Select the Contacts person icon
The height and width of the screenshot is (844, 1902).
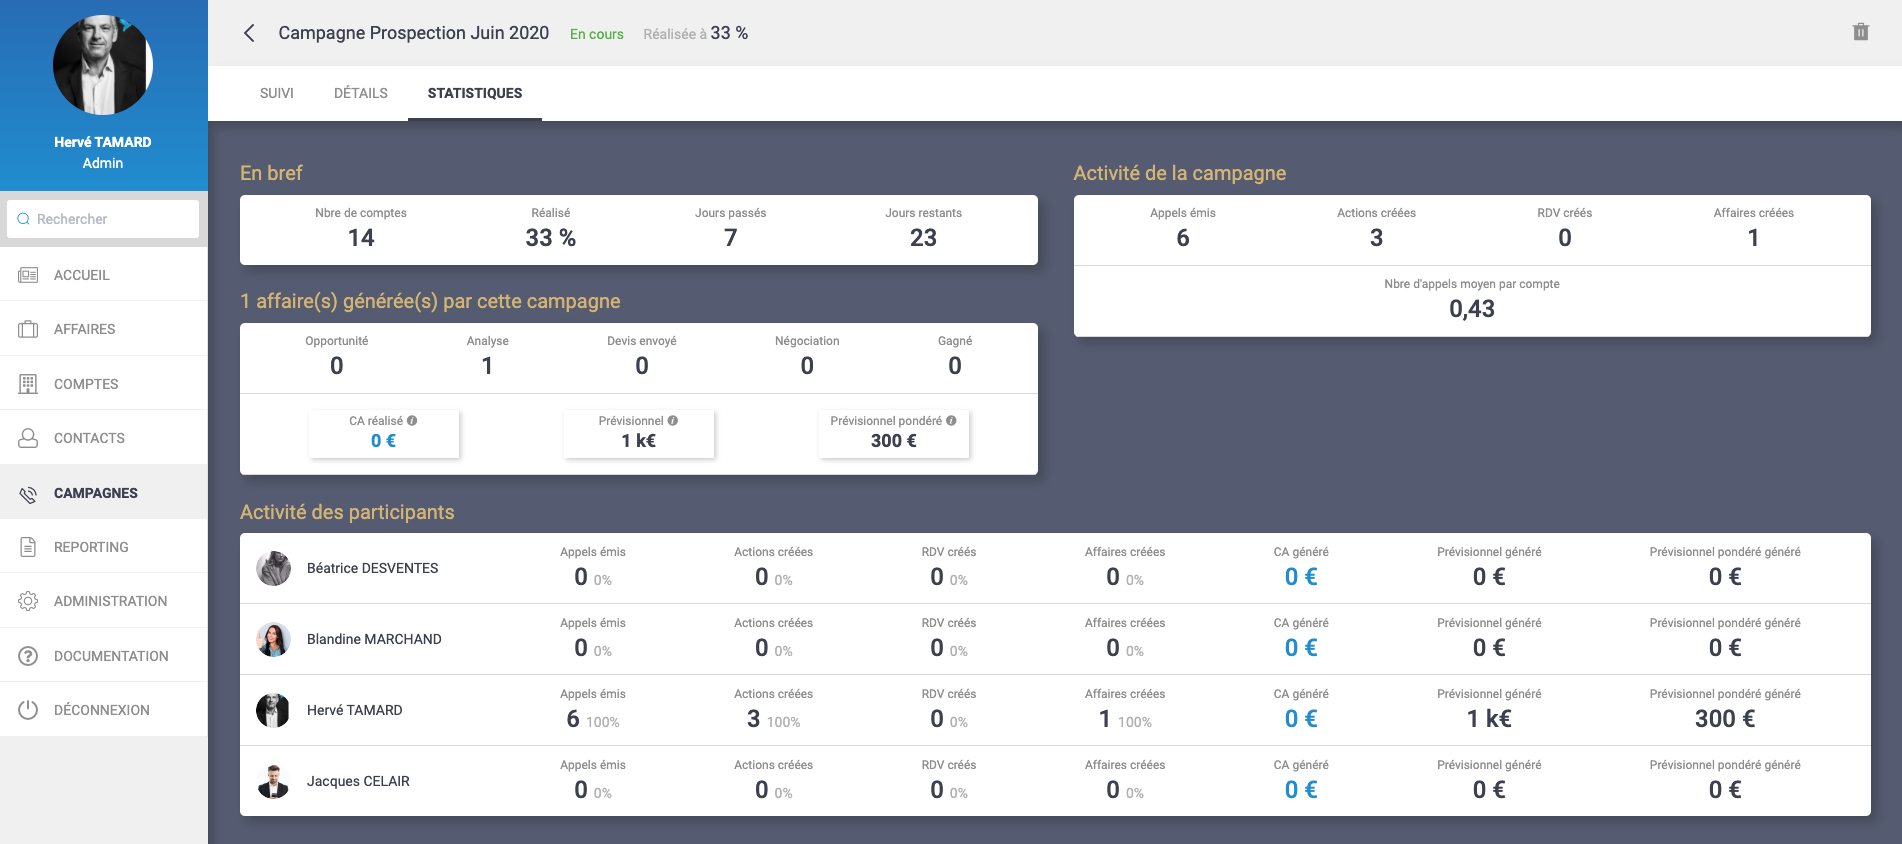pos(28,438)
